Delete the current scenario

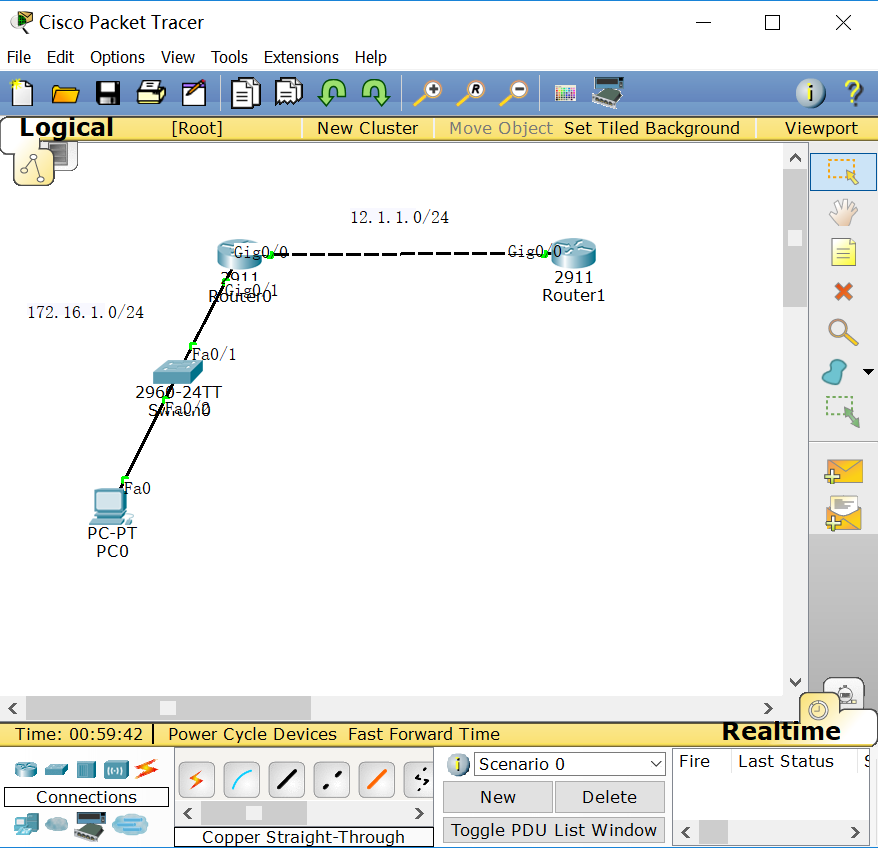click(609, 797)
